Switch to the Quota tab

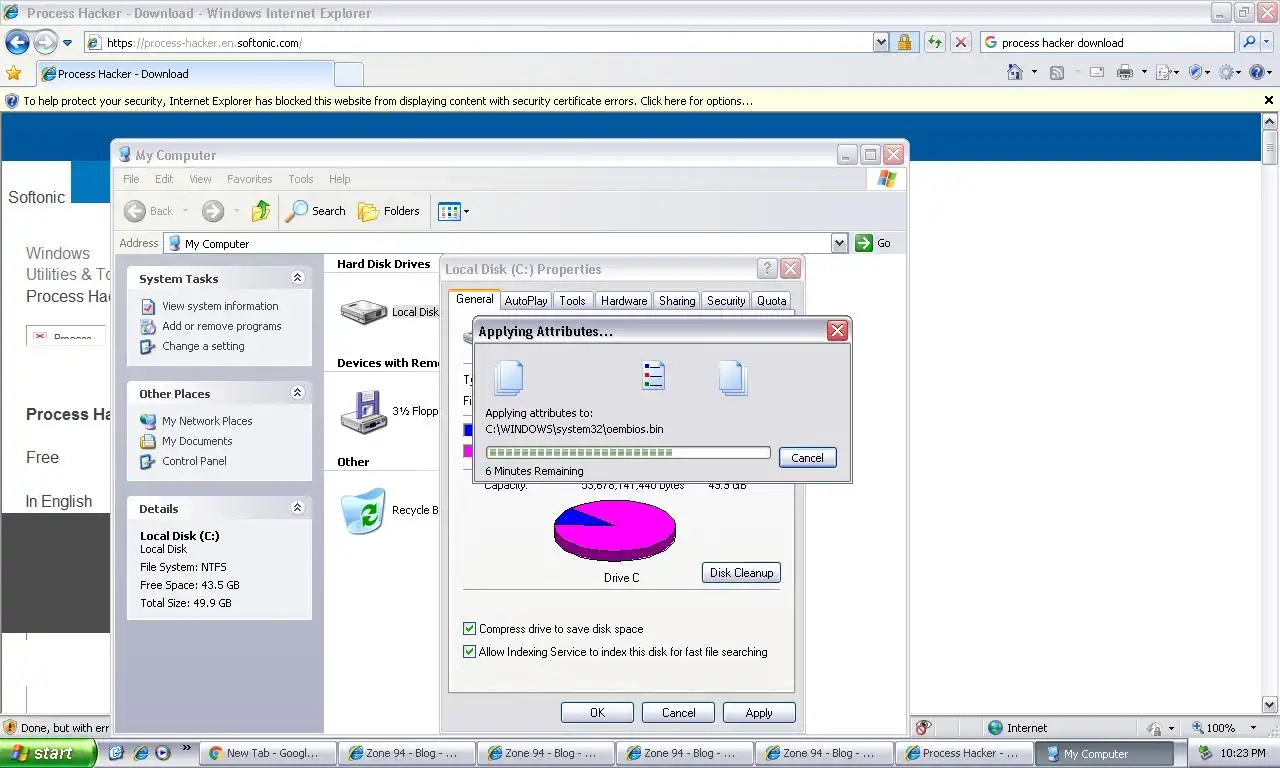771,300
